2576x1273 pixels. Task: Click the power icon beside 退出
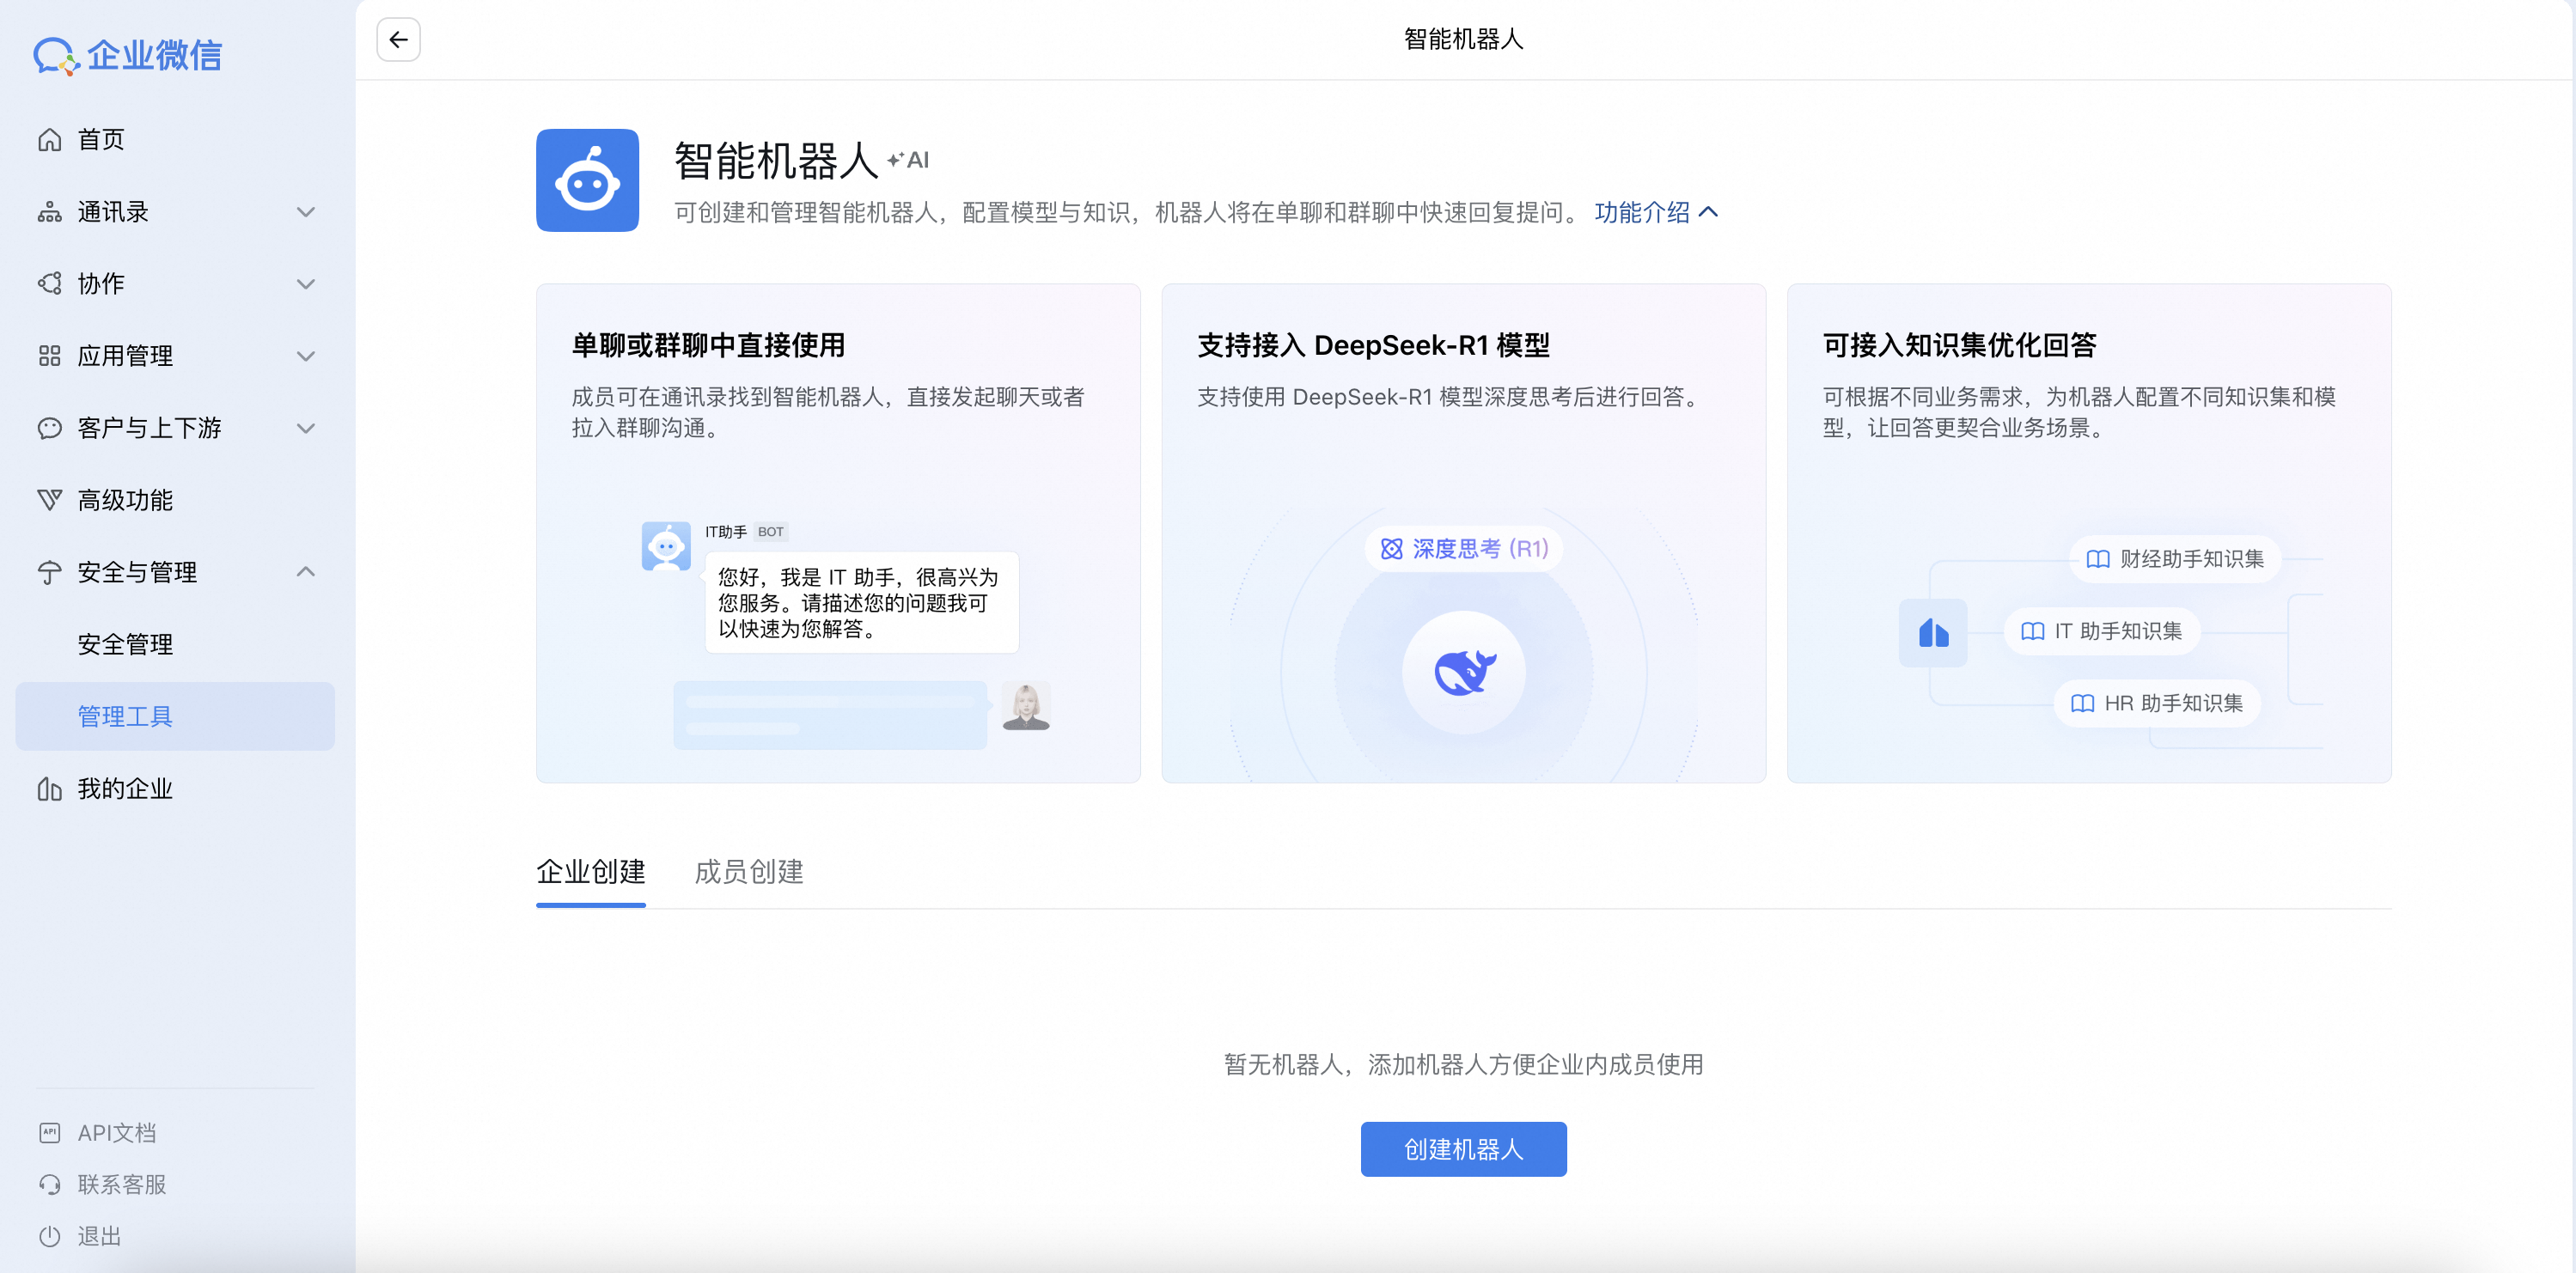[x=50, y=1237]
